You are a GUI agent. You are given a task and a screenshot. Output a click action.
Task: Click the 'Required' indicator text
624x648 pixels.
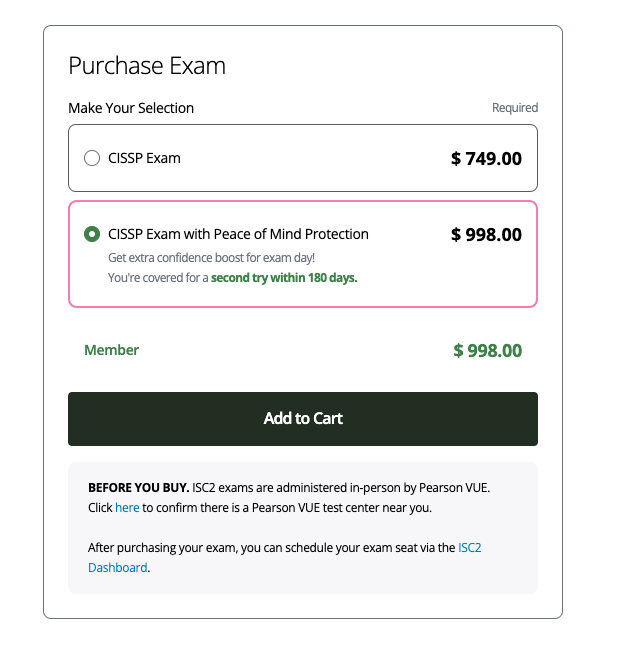point(514,108)
